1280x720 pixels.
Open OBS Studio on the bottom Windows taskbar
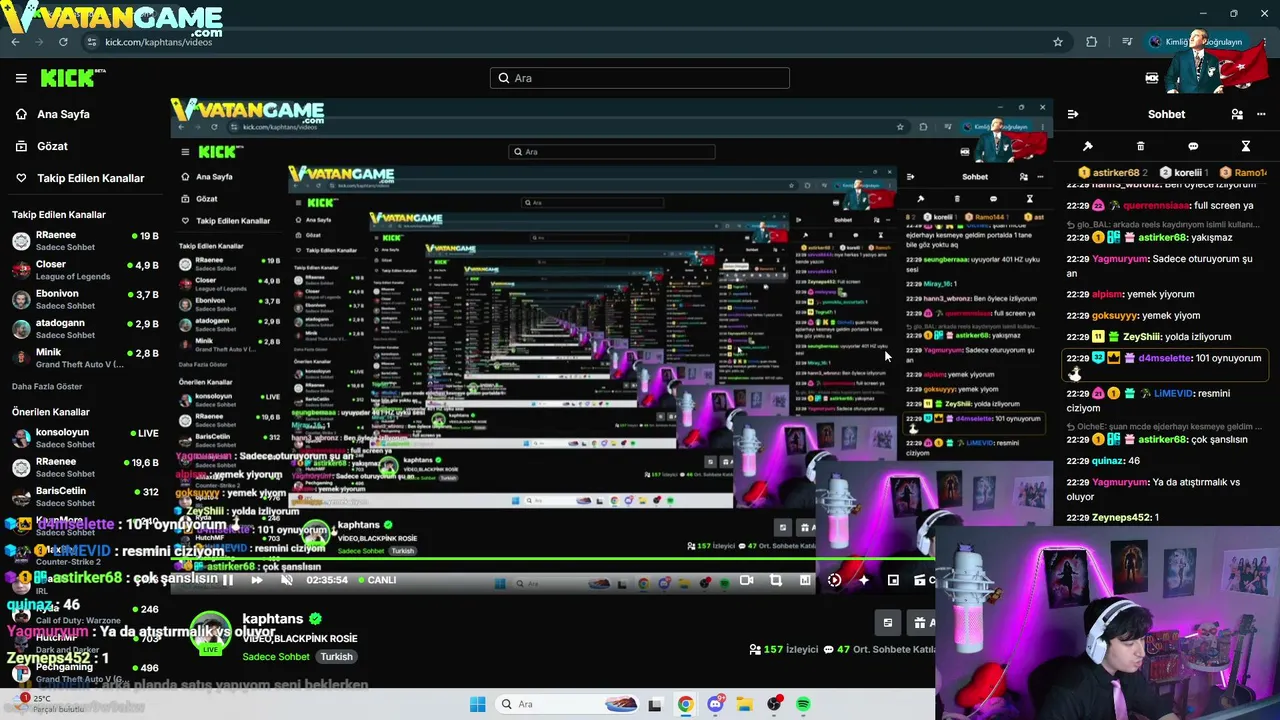[x=774, y=704]
